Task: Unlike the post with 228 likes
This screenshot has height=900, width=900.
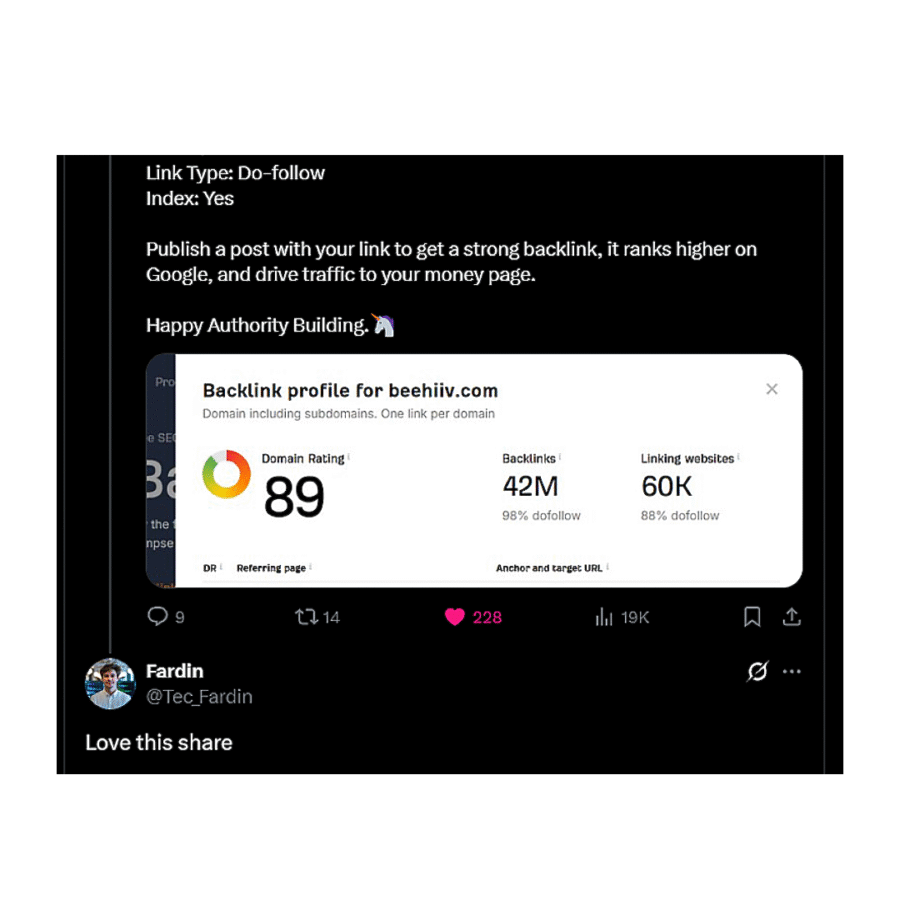Action: 455,617
